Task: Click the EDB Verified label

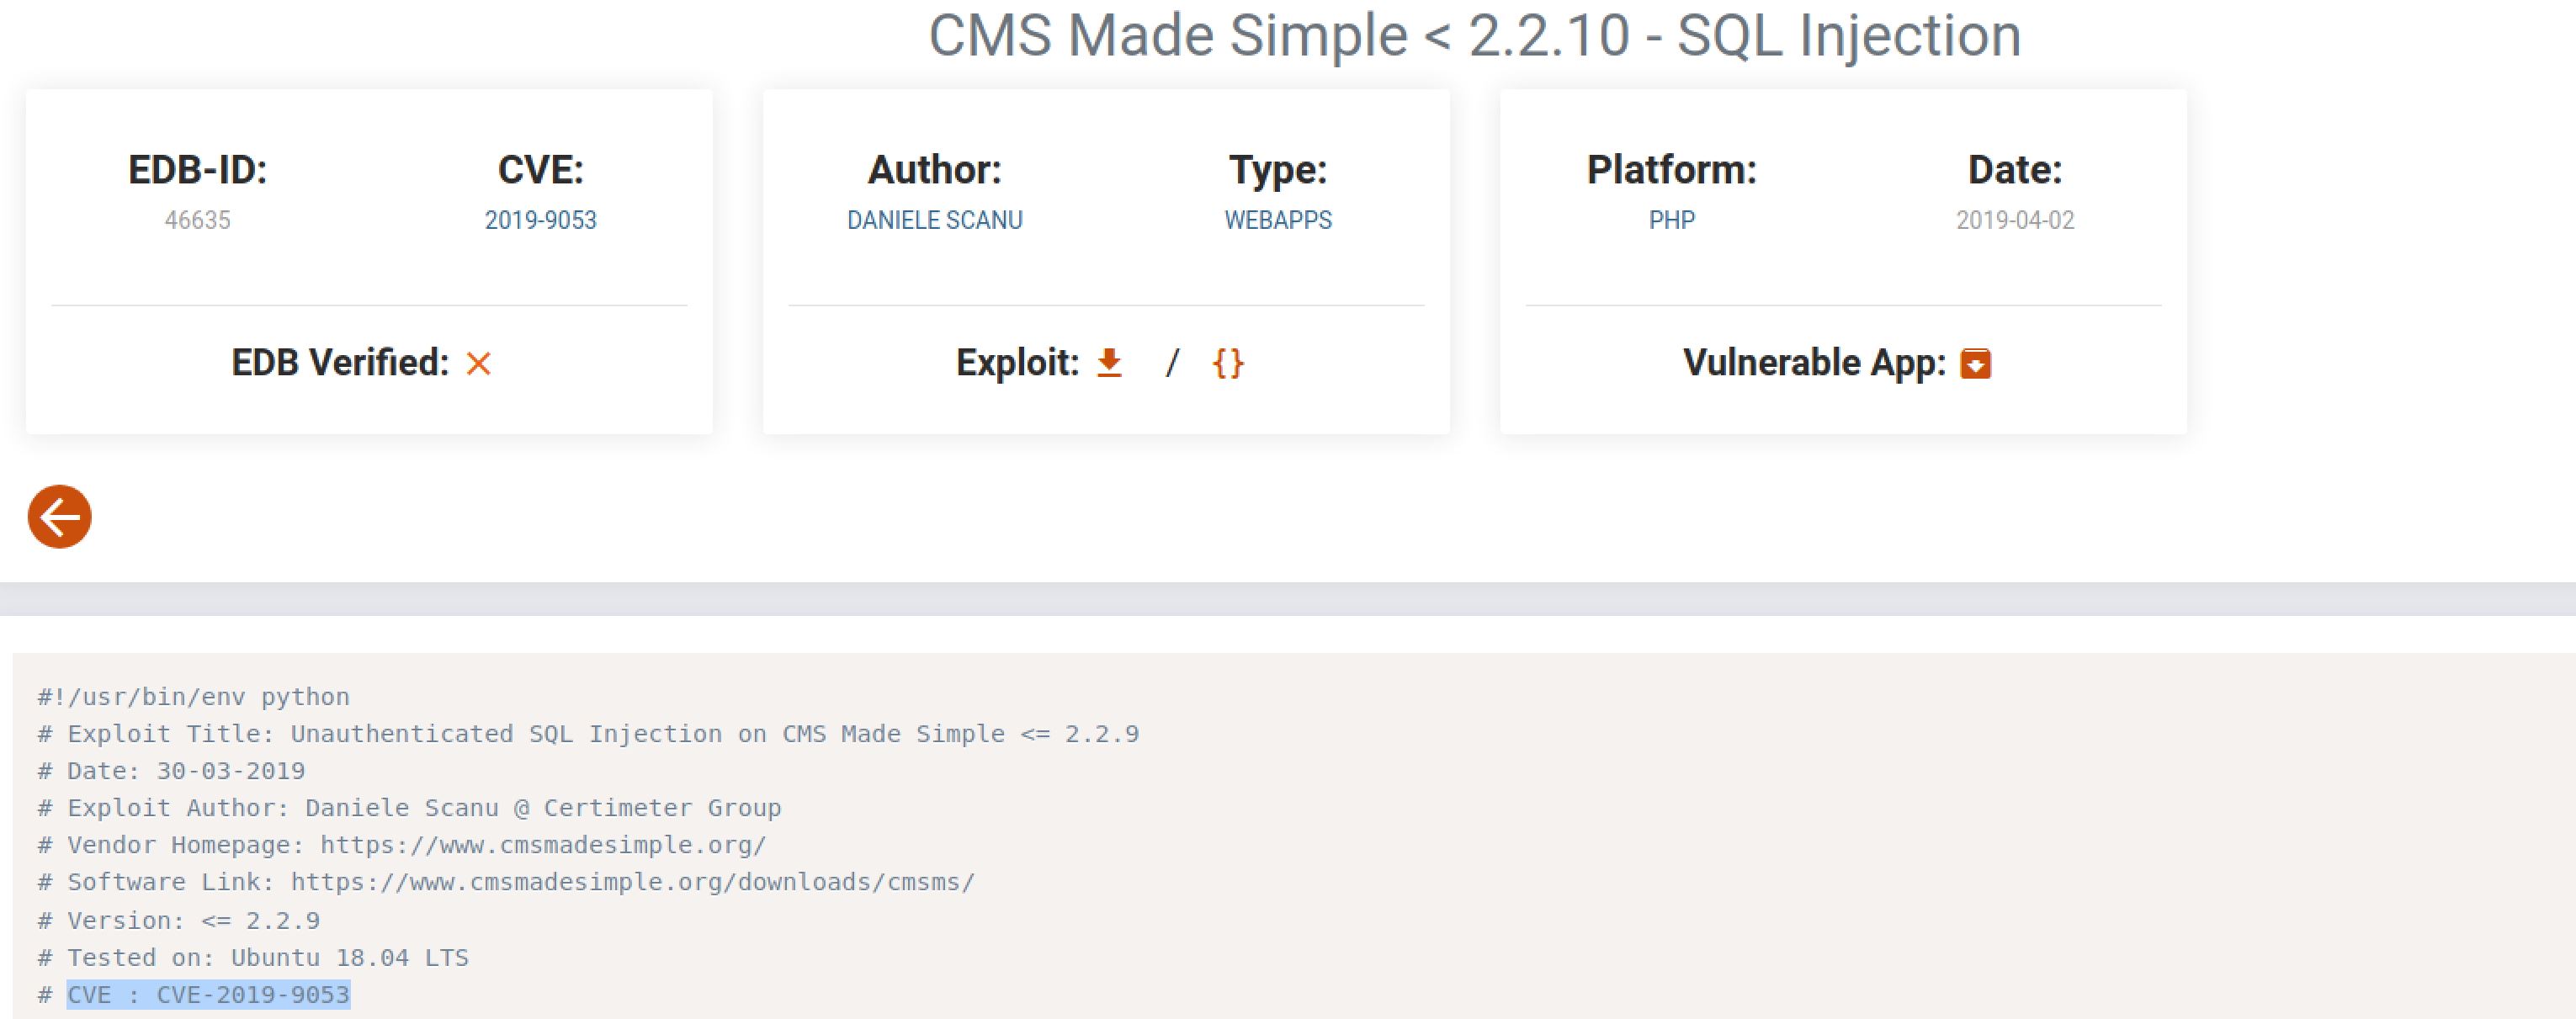Action: 340,362
